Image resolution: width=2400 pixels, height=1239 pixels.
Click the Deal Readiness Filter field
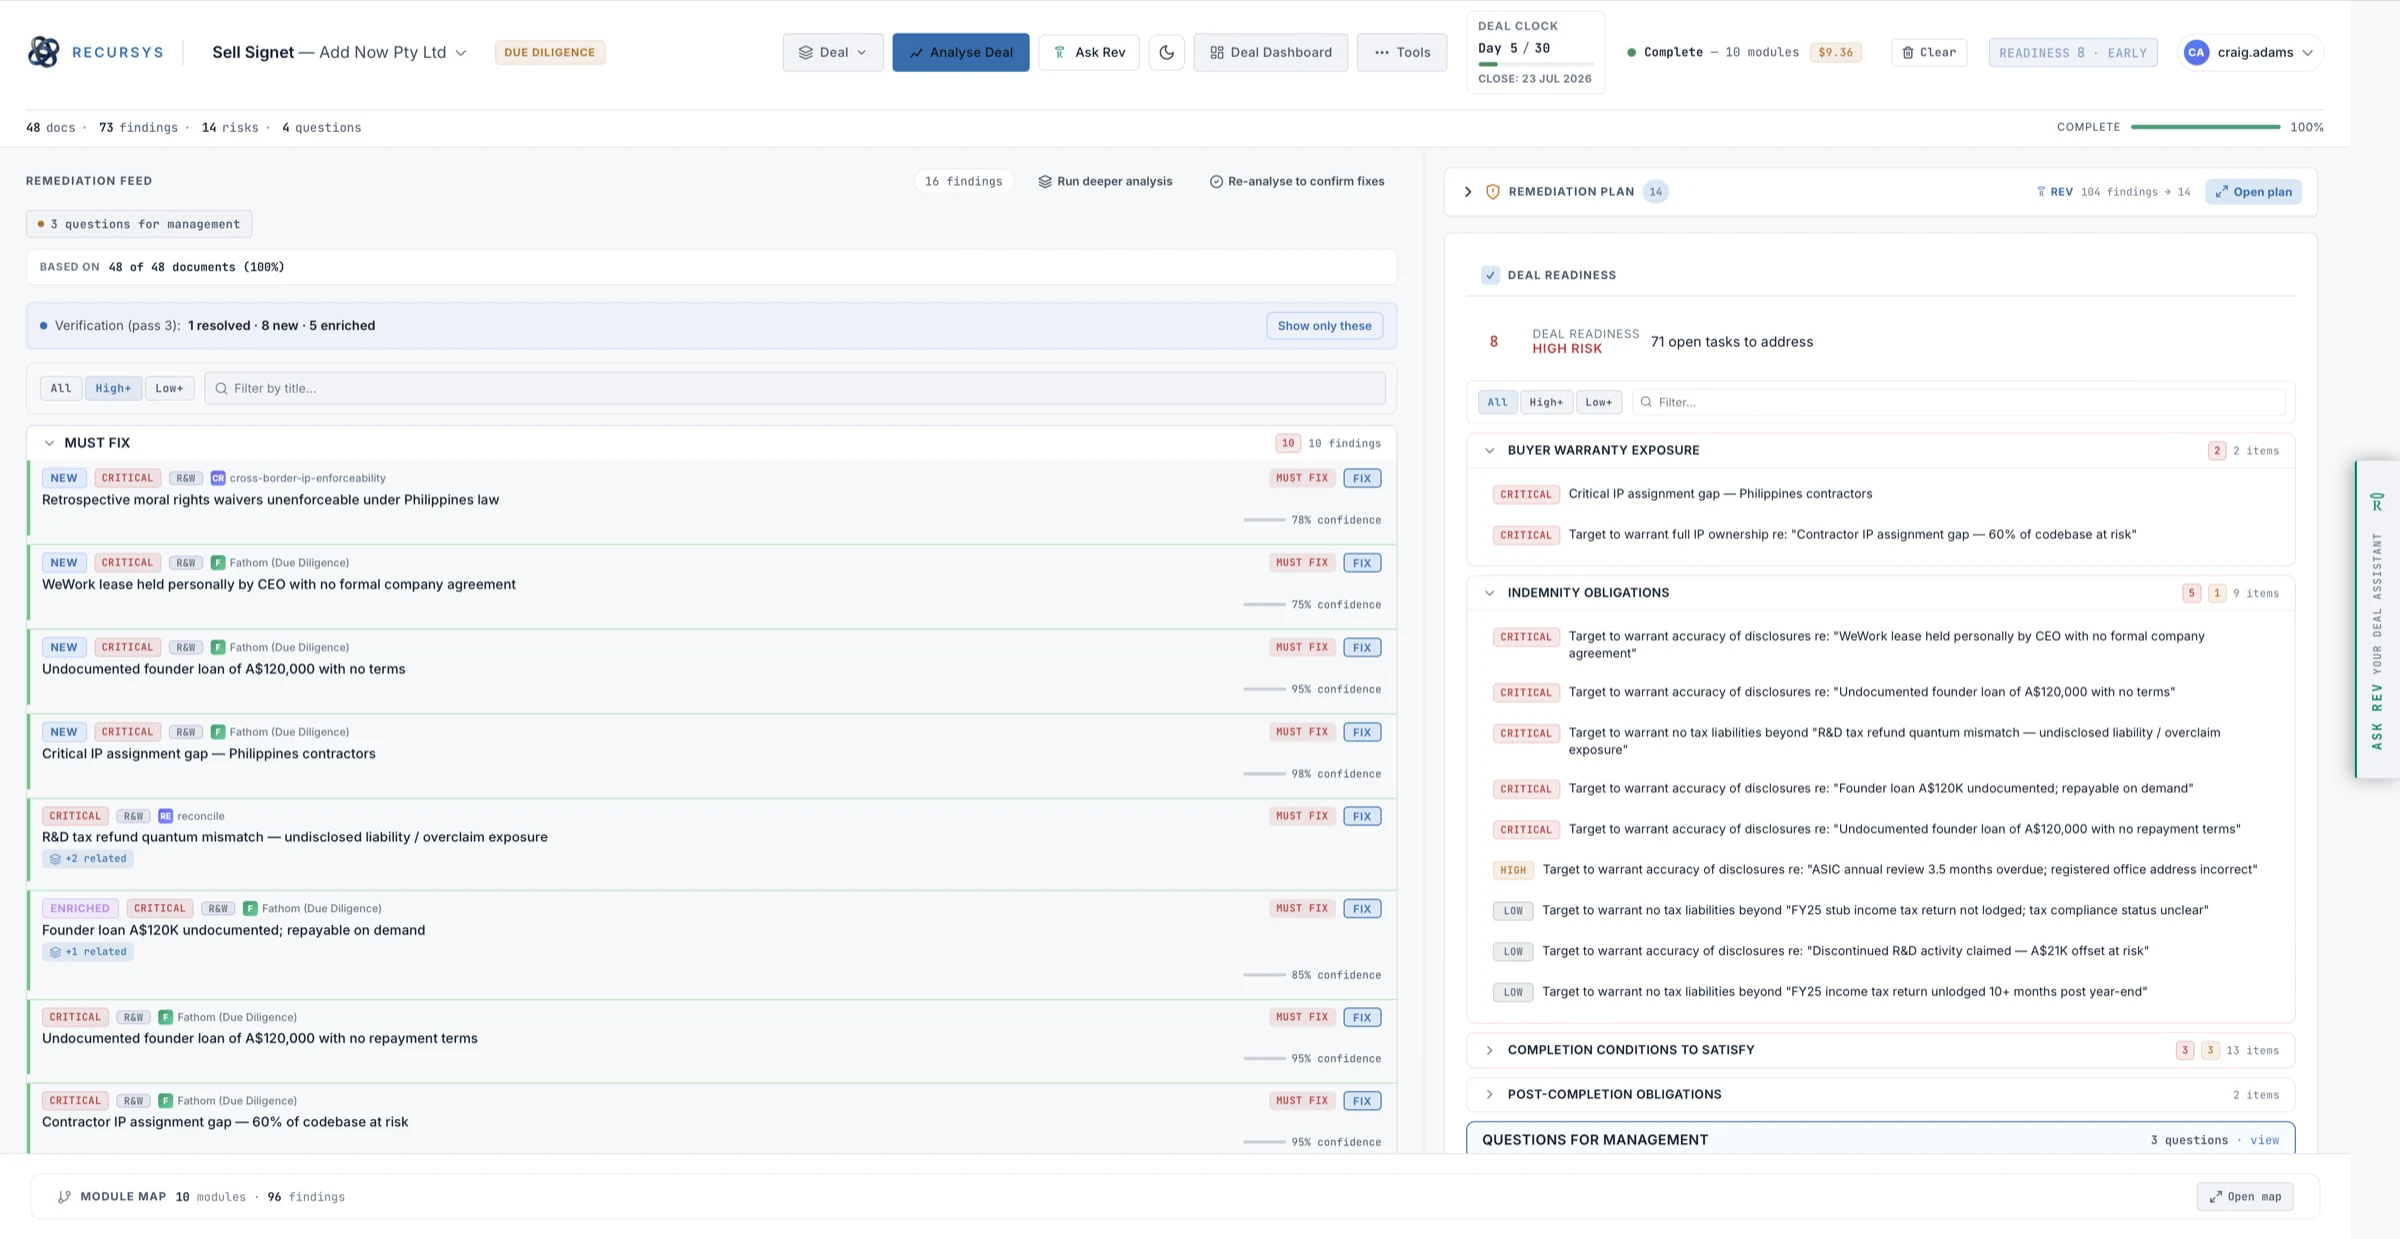(x=1958, y=402)
